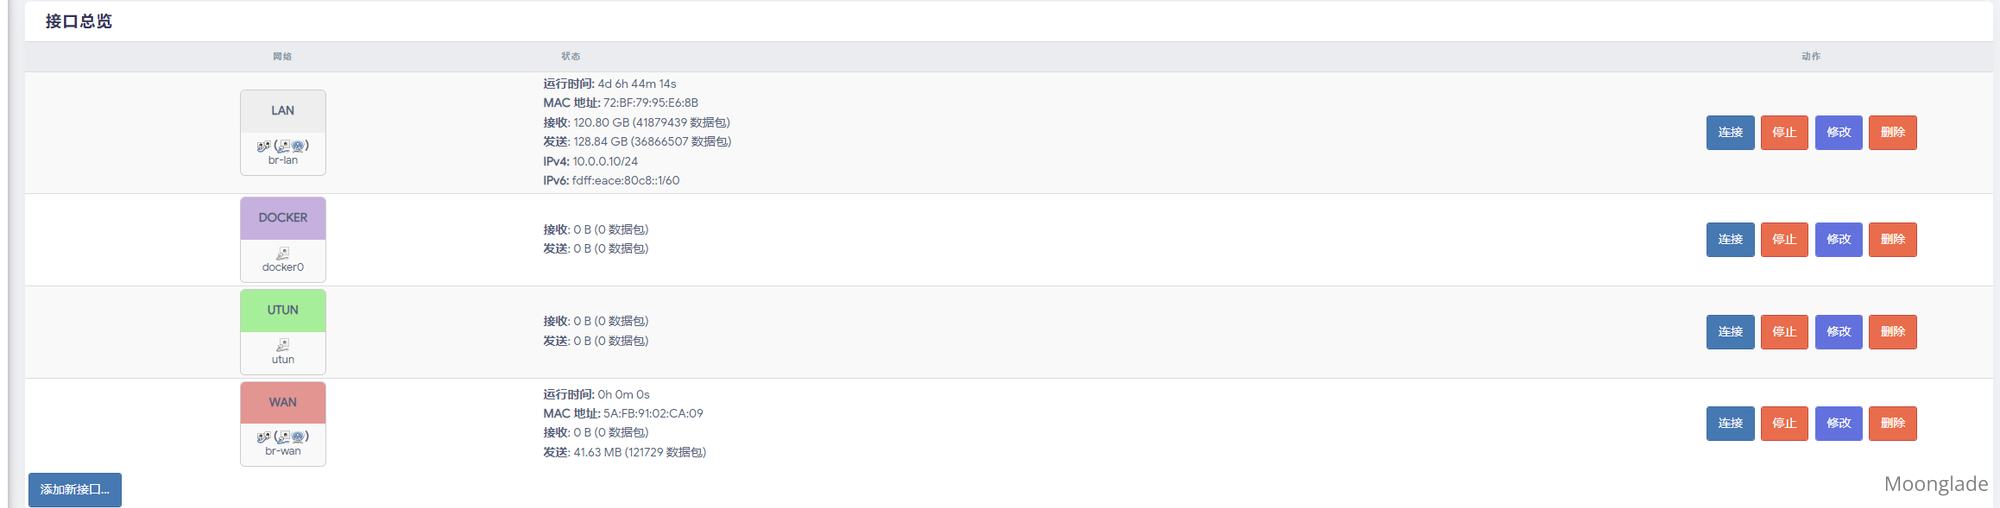Click 修改 for the DOCKER interface

[1838, 240]
